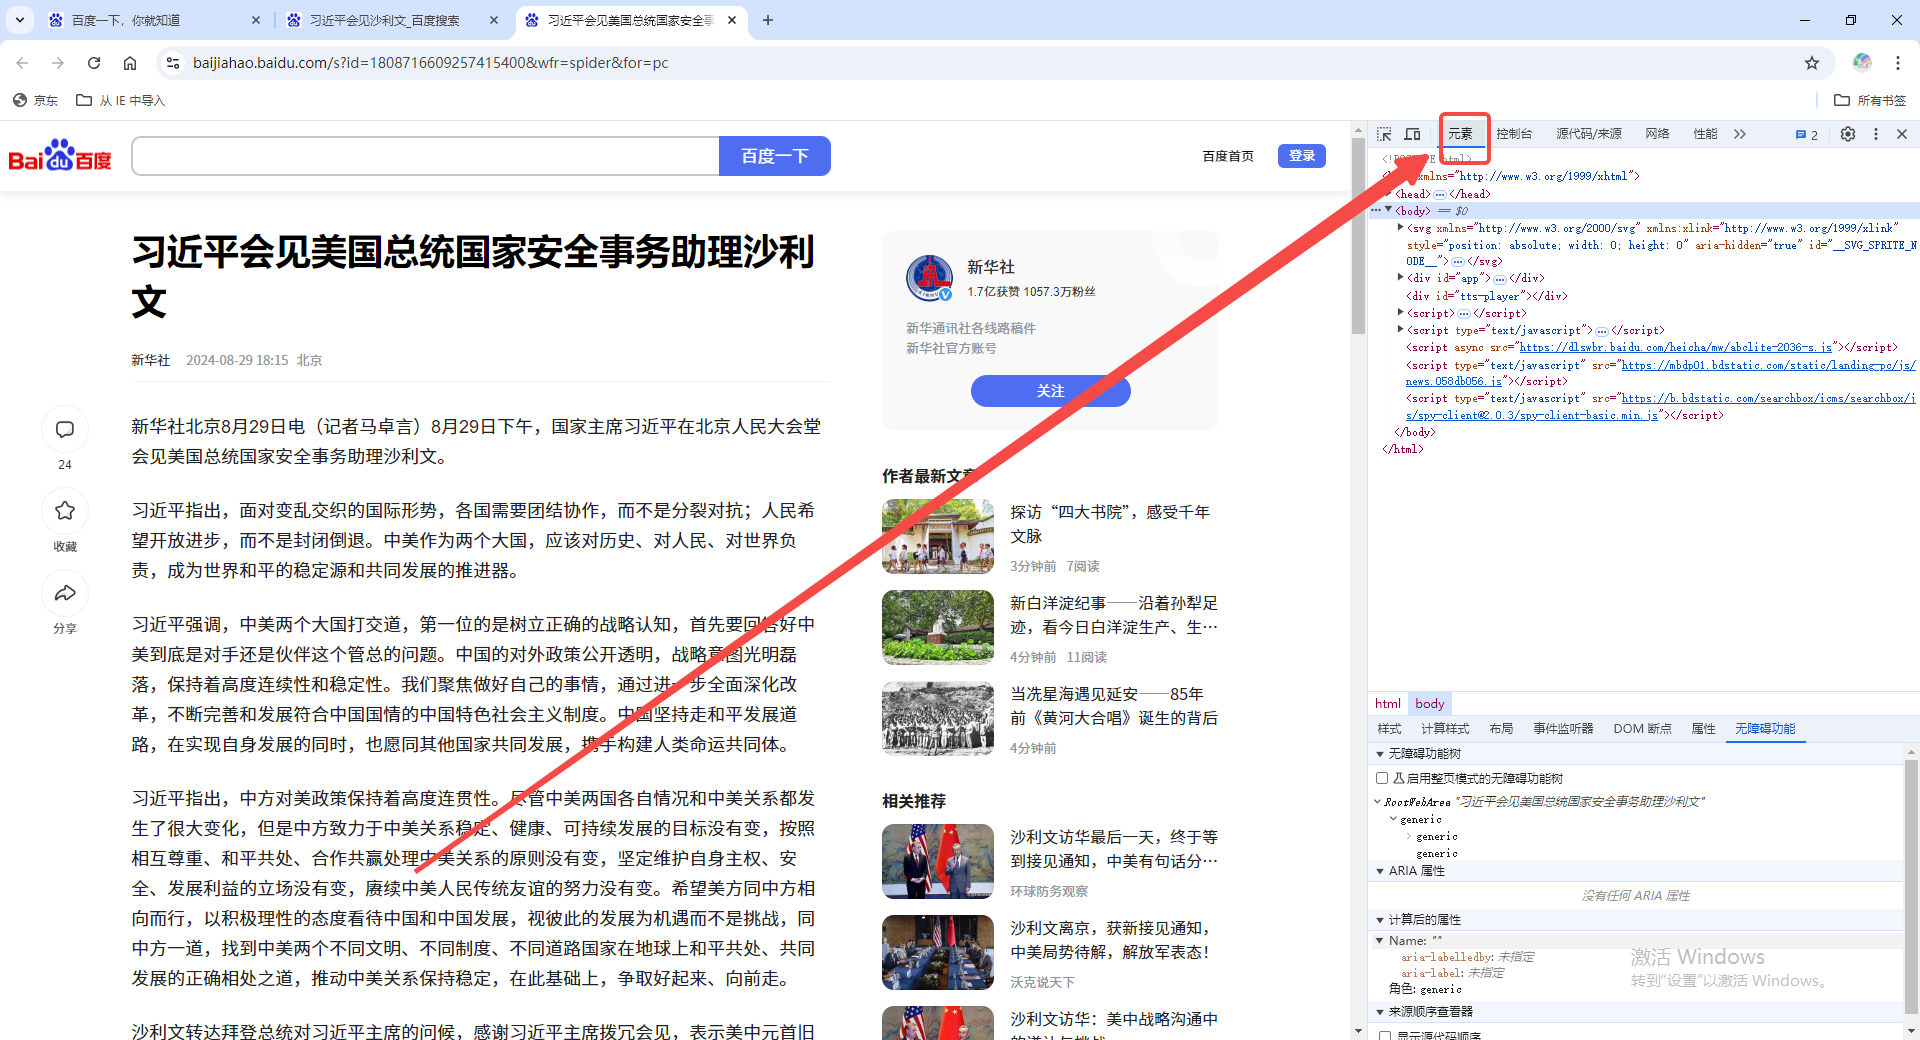This screenshot has height=1040, width=1920.
Task: Collapse the RootWebArea tree node
Action: 1378,802
